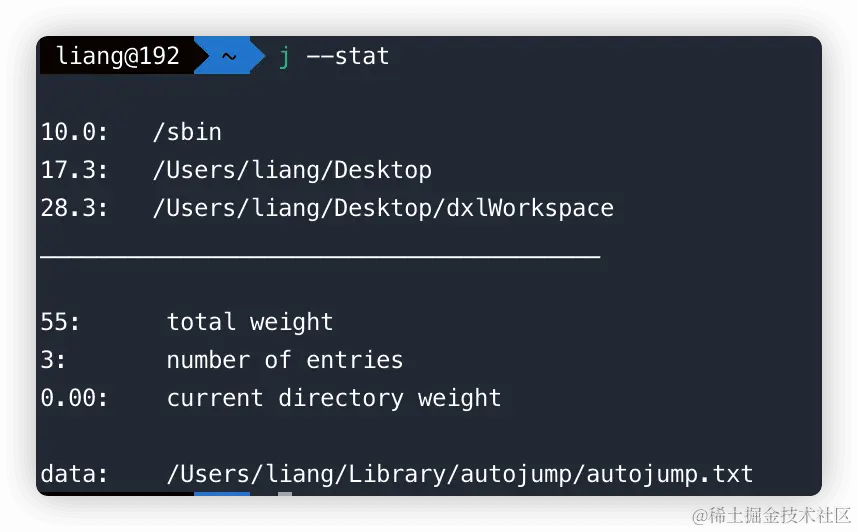The image size is (858, 532).
Task: Click the --stat argument text
Action: point(347,56)
